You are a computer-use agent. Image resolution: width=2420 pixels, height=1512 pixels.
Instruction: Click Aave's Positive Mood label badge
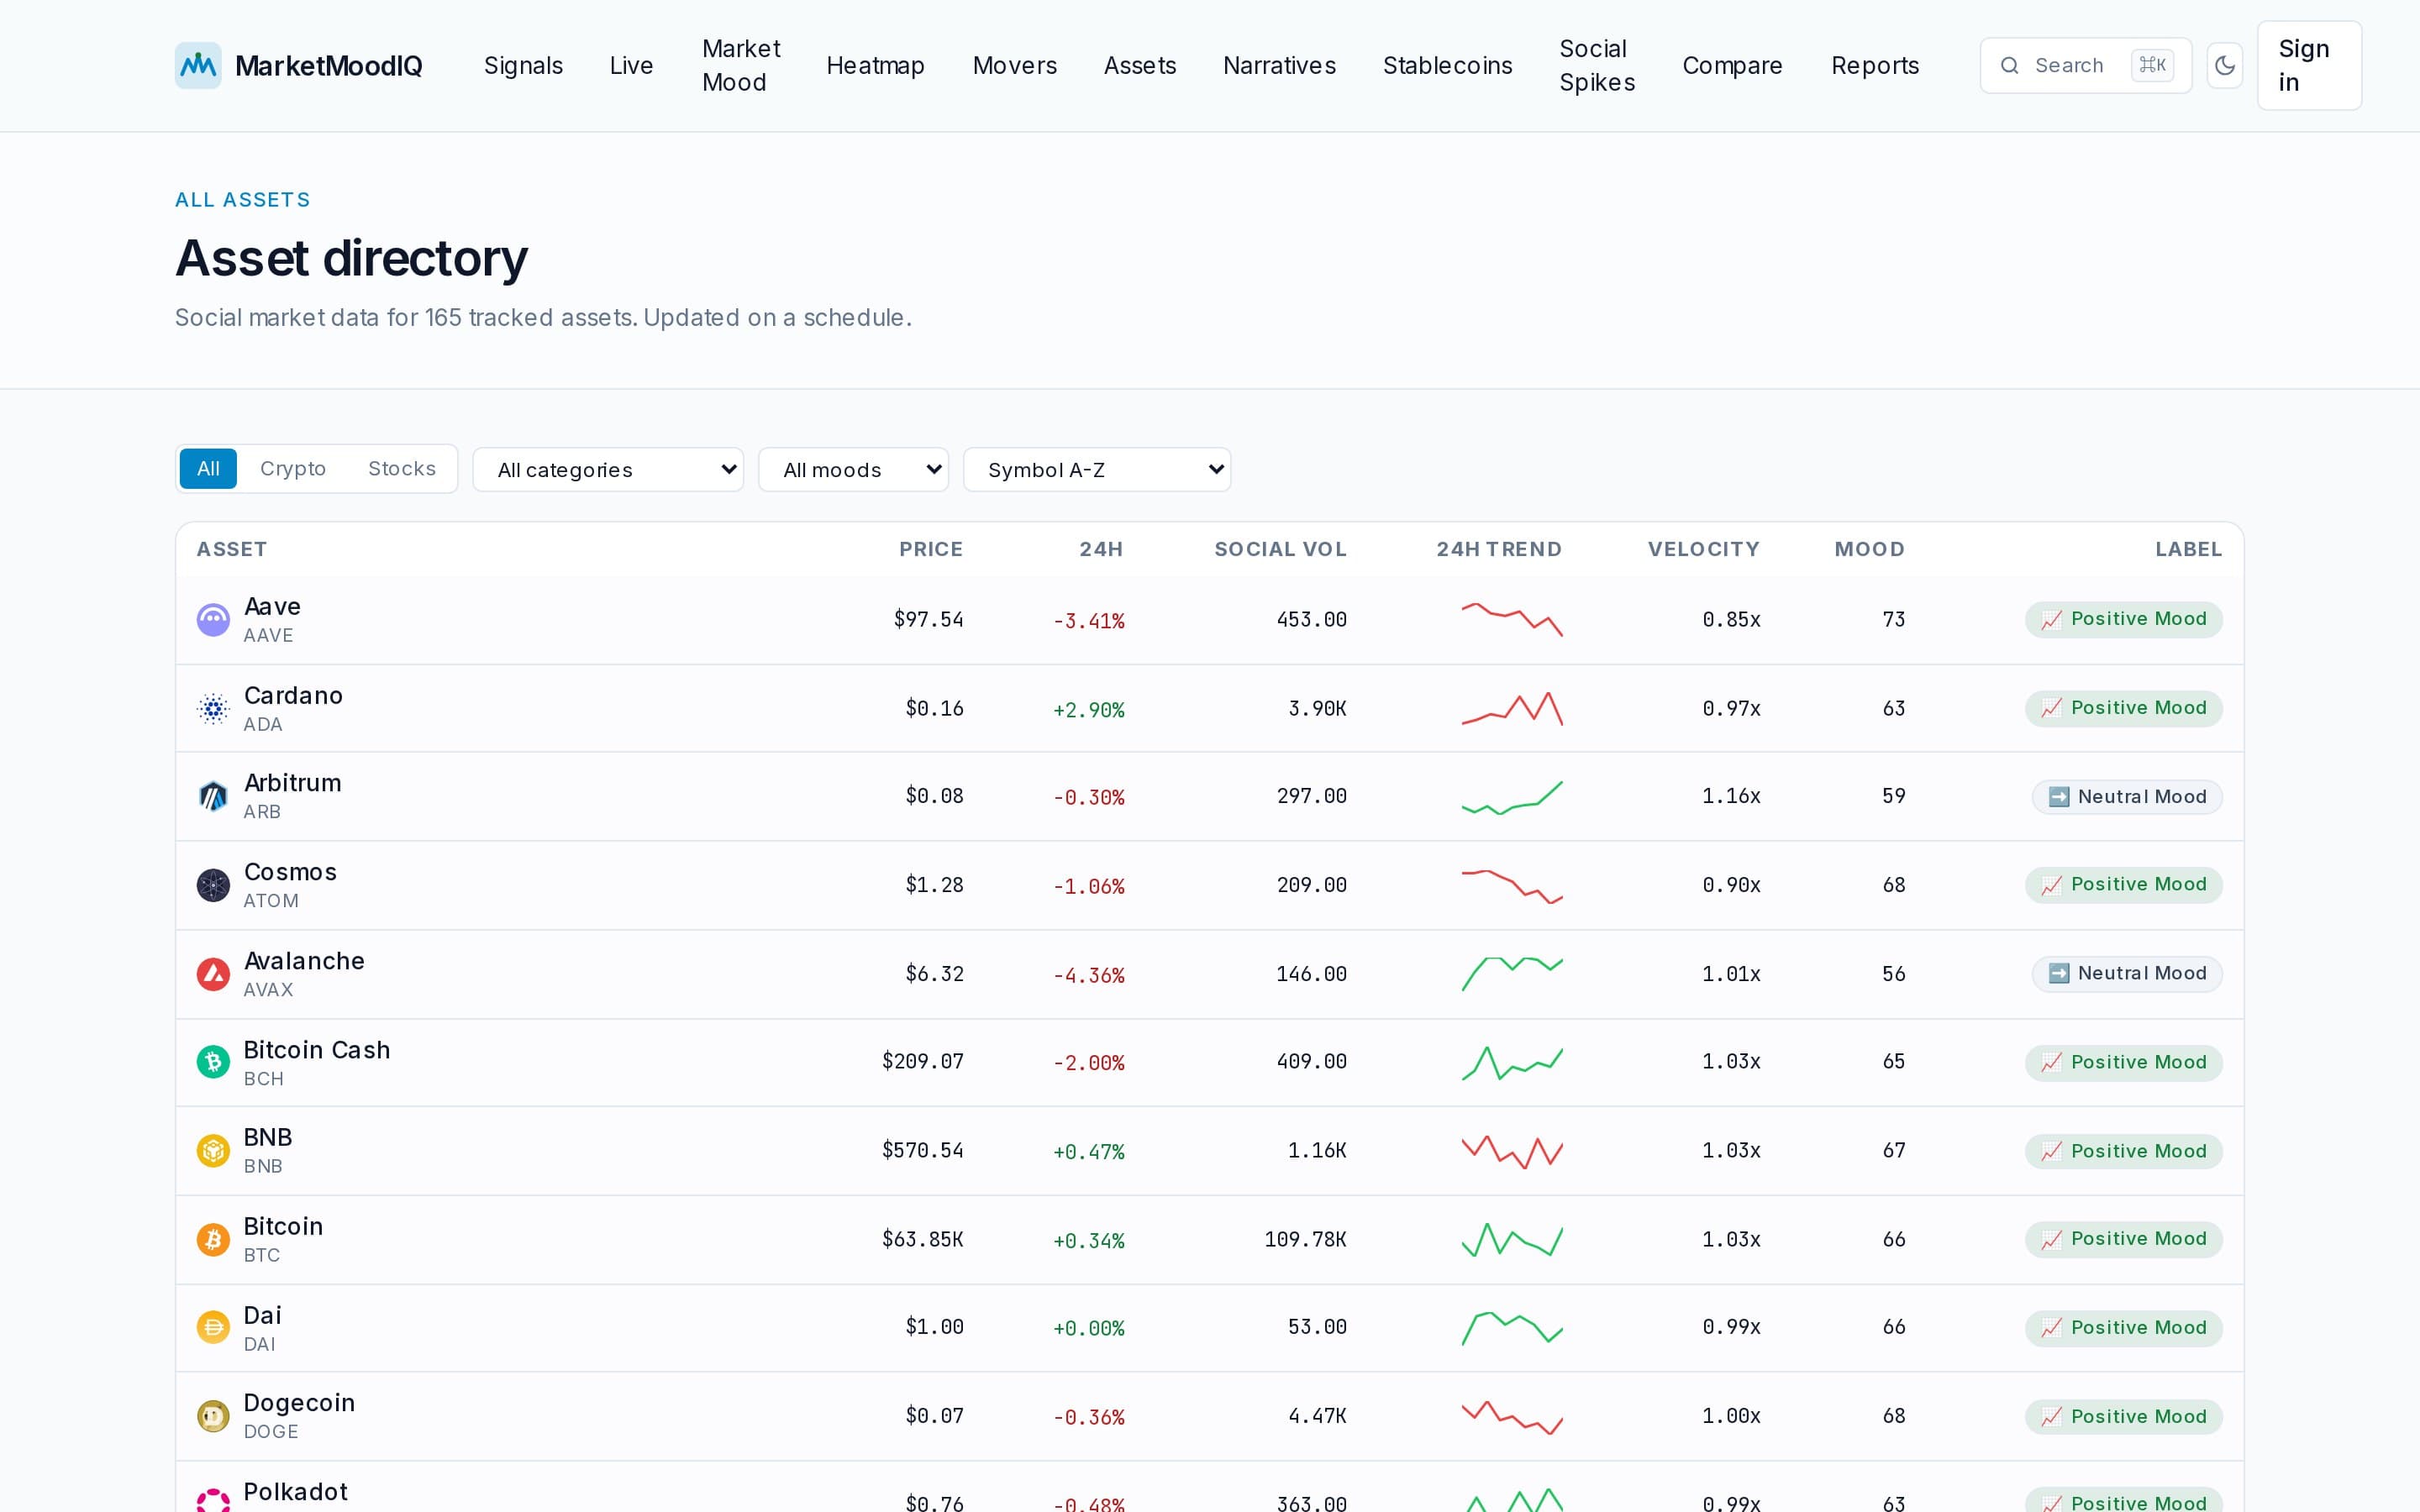pos(2124,619)
